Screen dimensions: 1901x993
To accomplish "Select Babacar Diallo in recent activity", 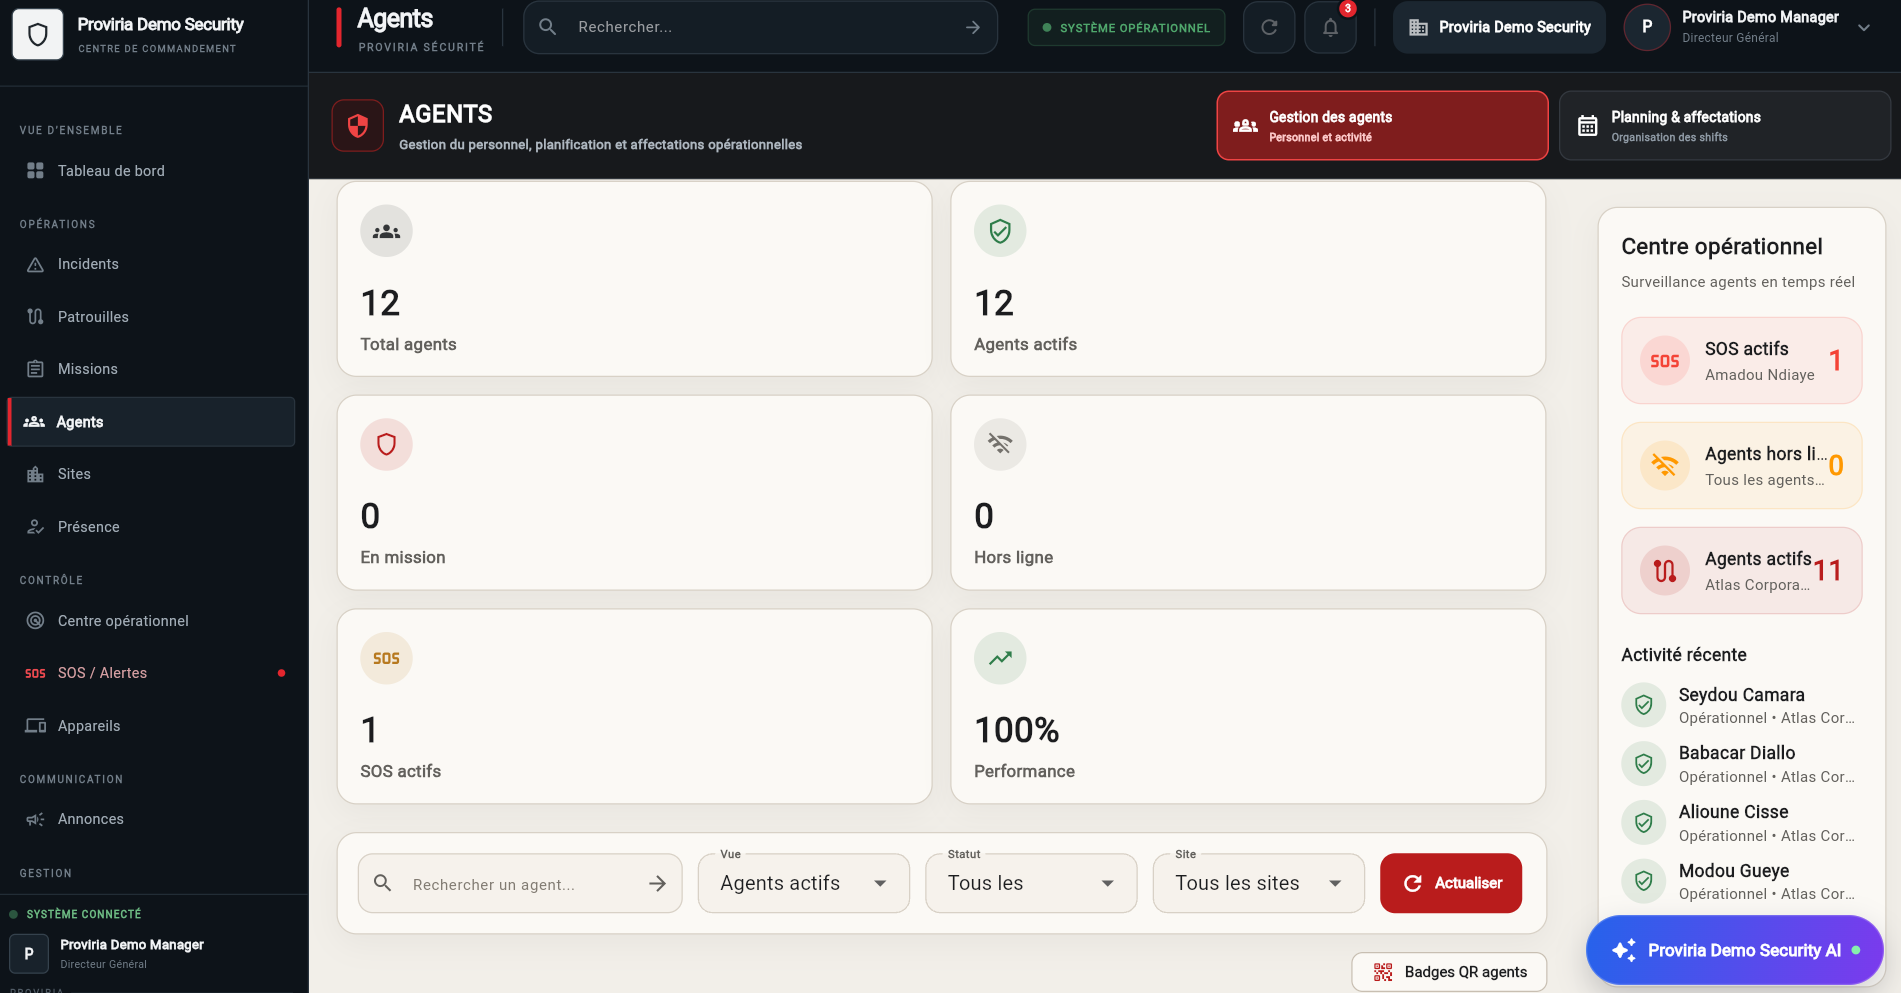I will click(x=1742, y=764).
